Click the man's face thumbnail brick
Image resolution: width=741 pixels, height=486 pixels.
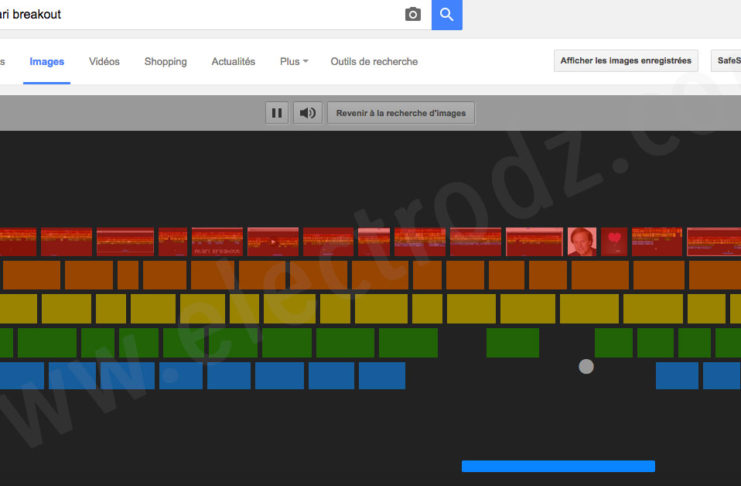[582, 242]
